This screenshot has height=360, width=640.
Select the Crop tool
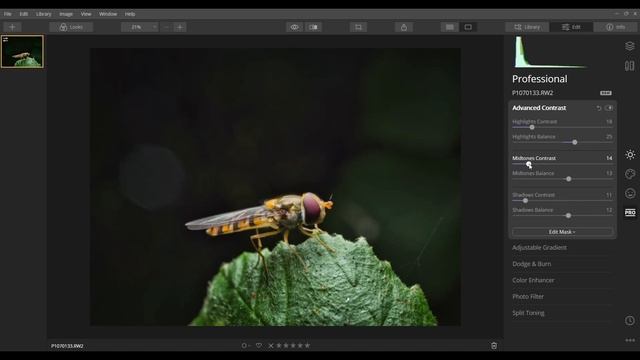[x=358, y=27]
